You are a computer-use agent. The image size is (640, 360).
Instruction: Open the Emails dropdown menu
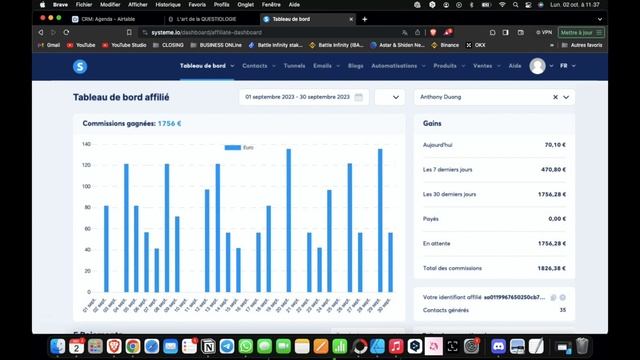pos(326,66)
